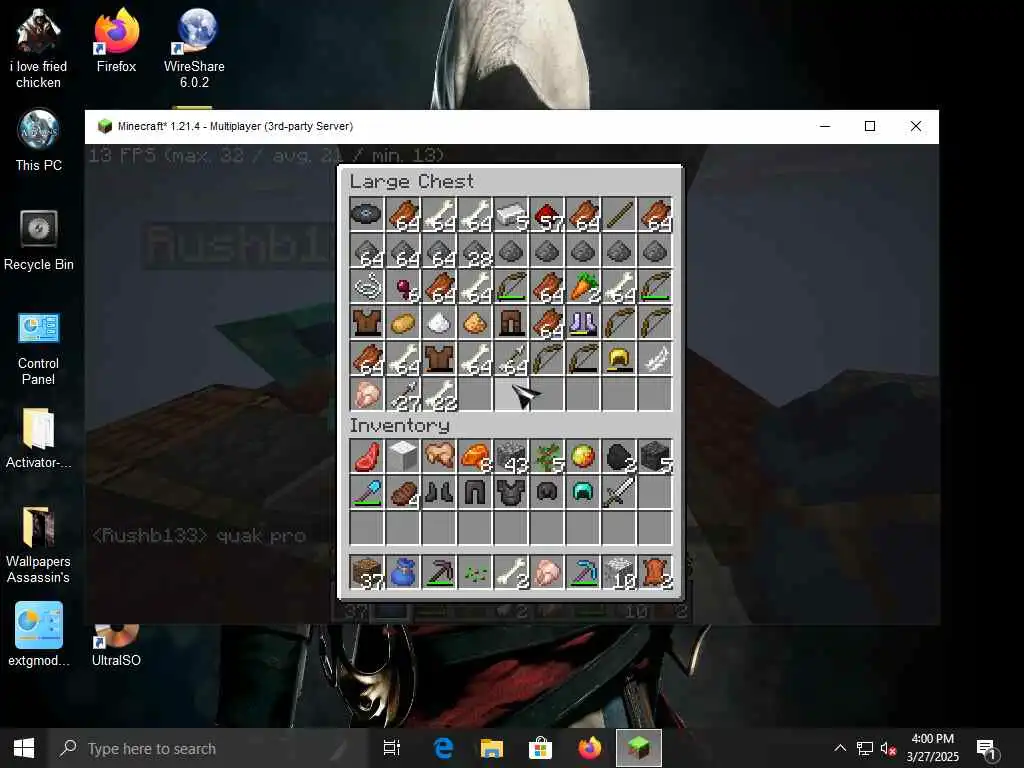Open File Explorer from the taskbar
Screen dimensions: 1024x768
click(x=492, y=748)
